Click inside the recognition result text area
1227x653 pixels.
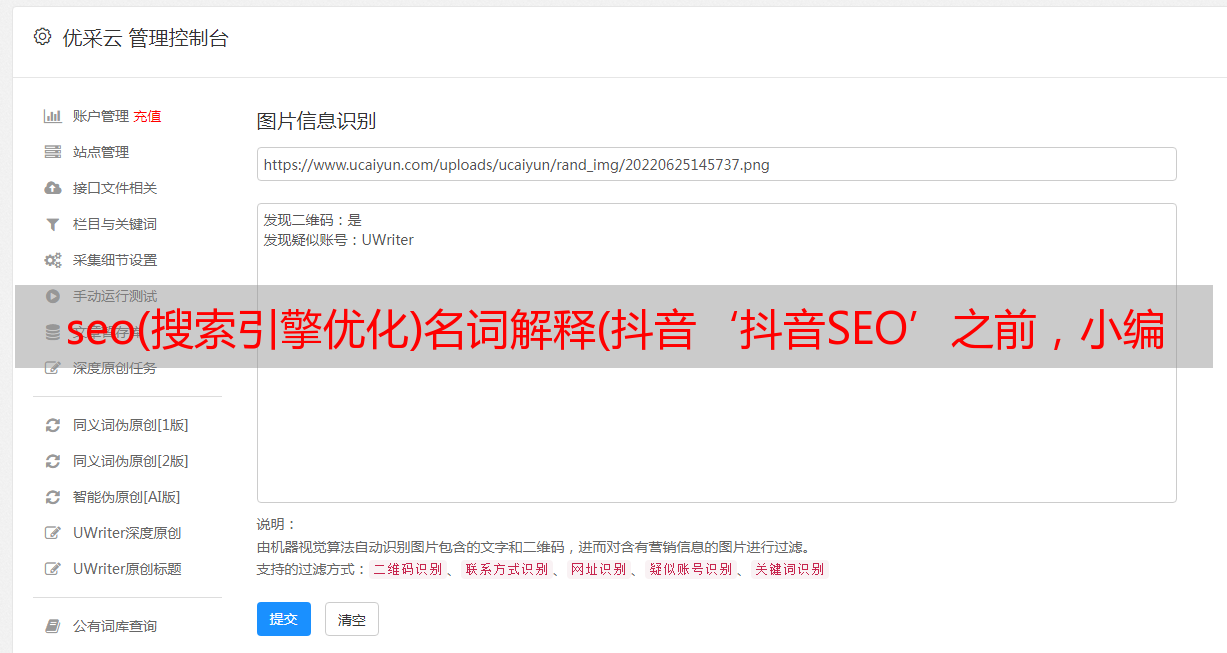point(716,352)
